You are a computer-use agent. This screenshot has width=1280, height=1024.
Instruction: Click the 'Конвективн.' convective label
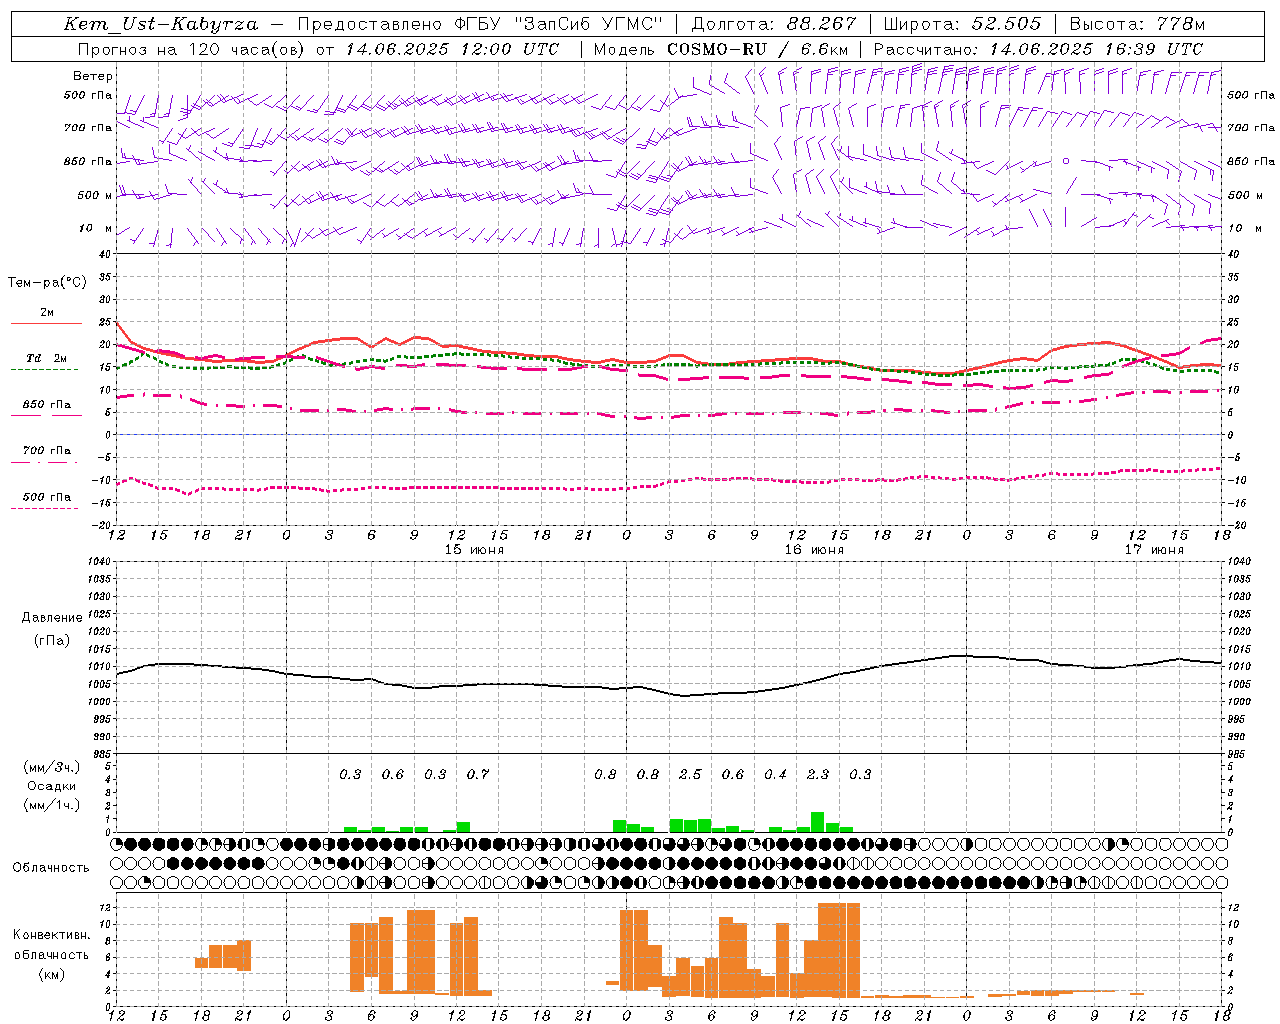(x=52, y=935)
